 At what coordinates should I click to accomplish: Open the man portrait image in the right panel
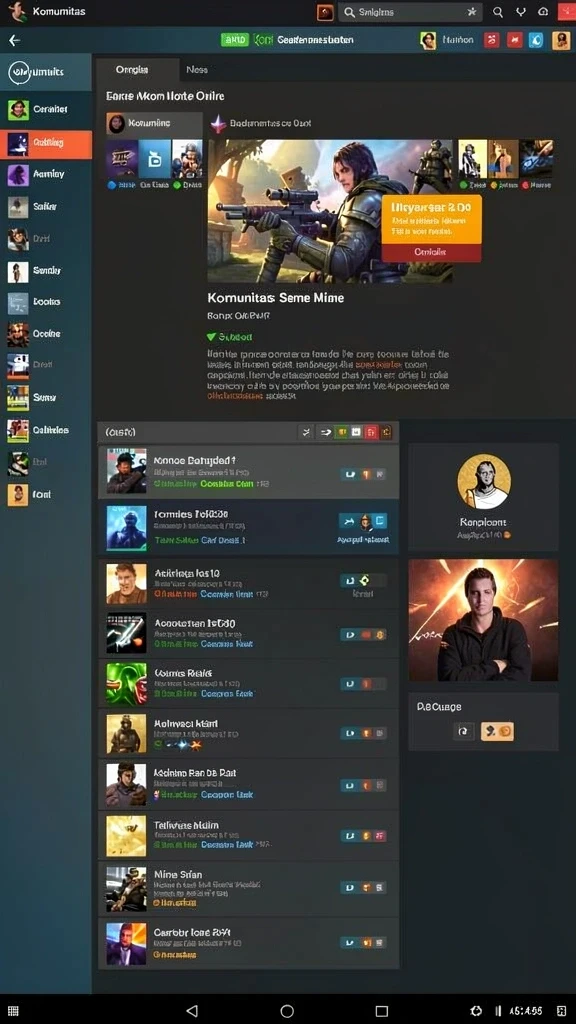pos(483,620)
